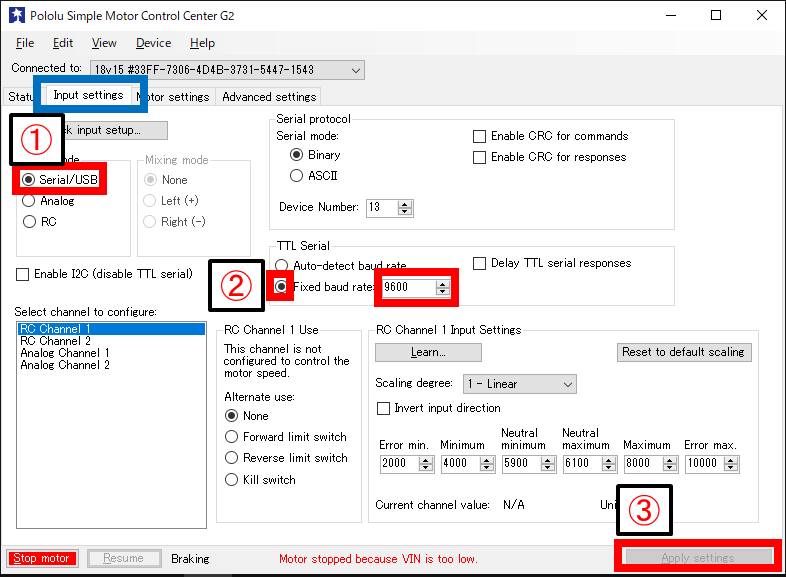This screenshot has height=577, width=786.
Task: Select ASCII serial mode
Action: (x=314, y=175)
